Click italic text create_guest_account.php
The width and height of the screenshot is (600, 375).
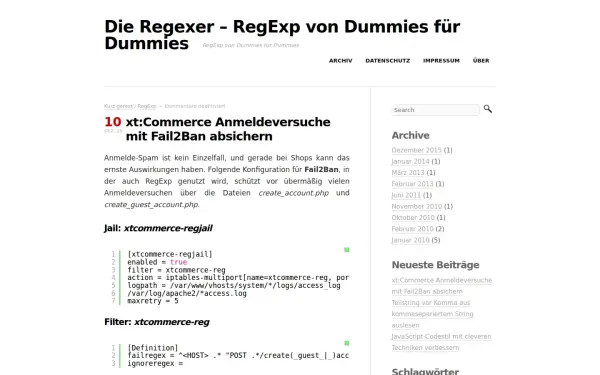(151, 205)
